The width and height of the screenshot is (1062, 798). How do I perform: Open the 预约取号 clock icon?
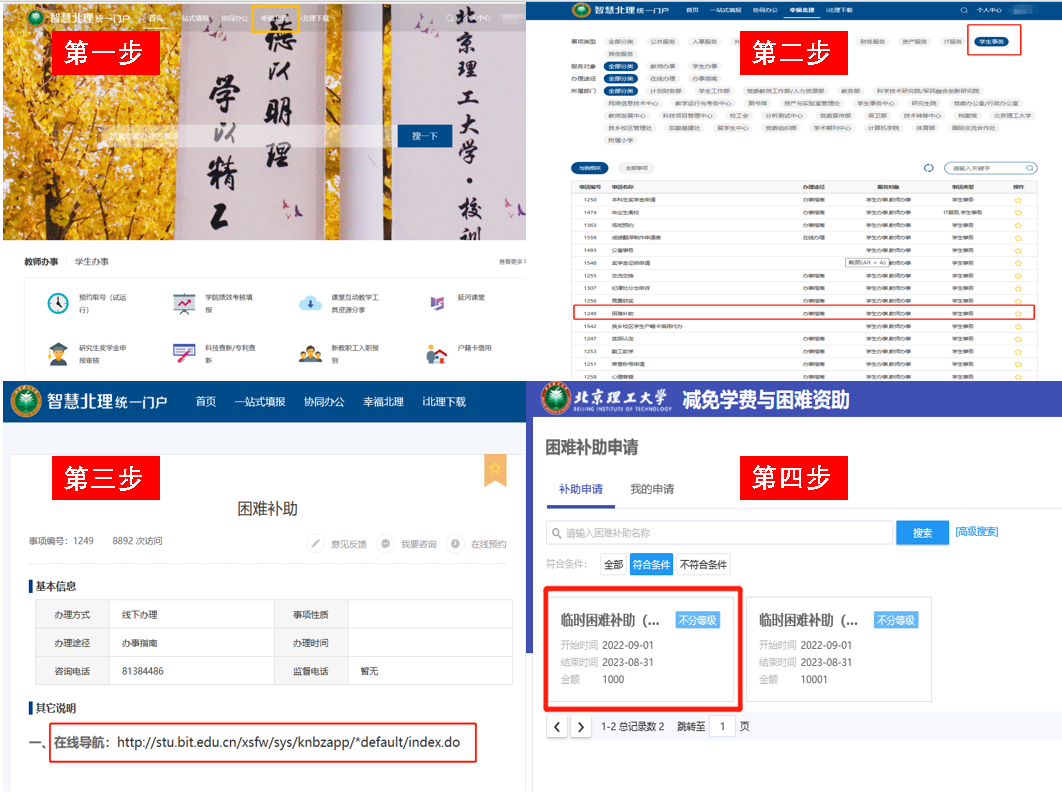58,303
